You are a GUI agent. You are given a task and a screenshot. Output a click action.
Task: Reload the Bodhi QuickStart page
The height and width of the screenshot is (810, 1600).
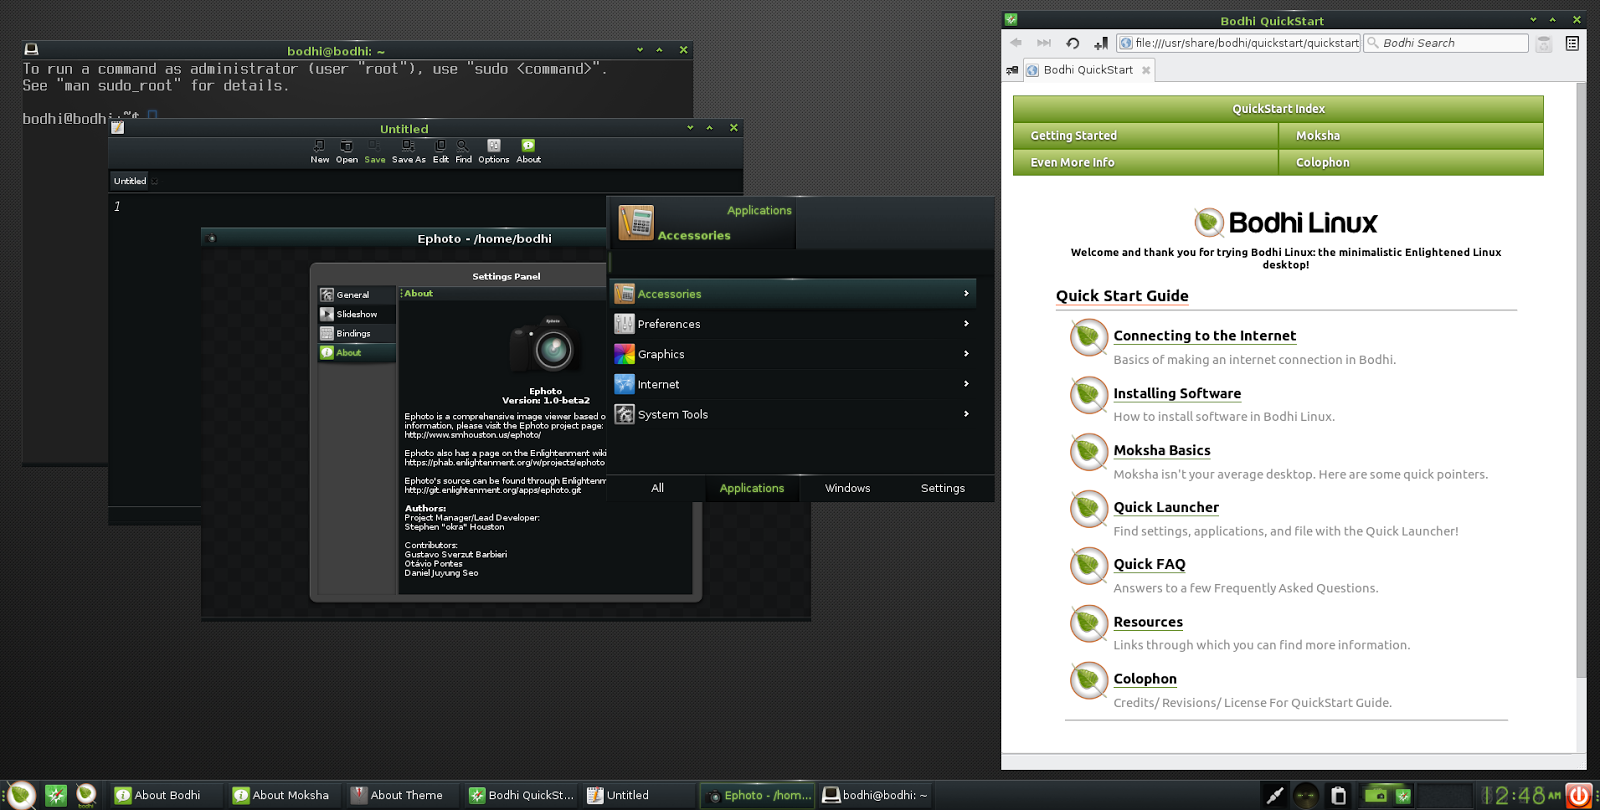[x=1072, y=43]
